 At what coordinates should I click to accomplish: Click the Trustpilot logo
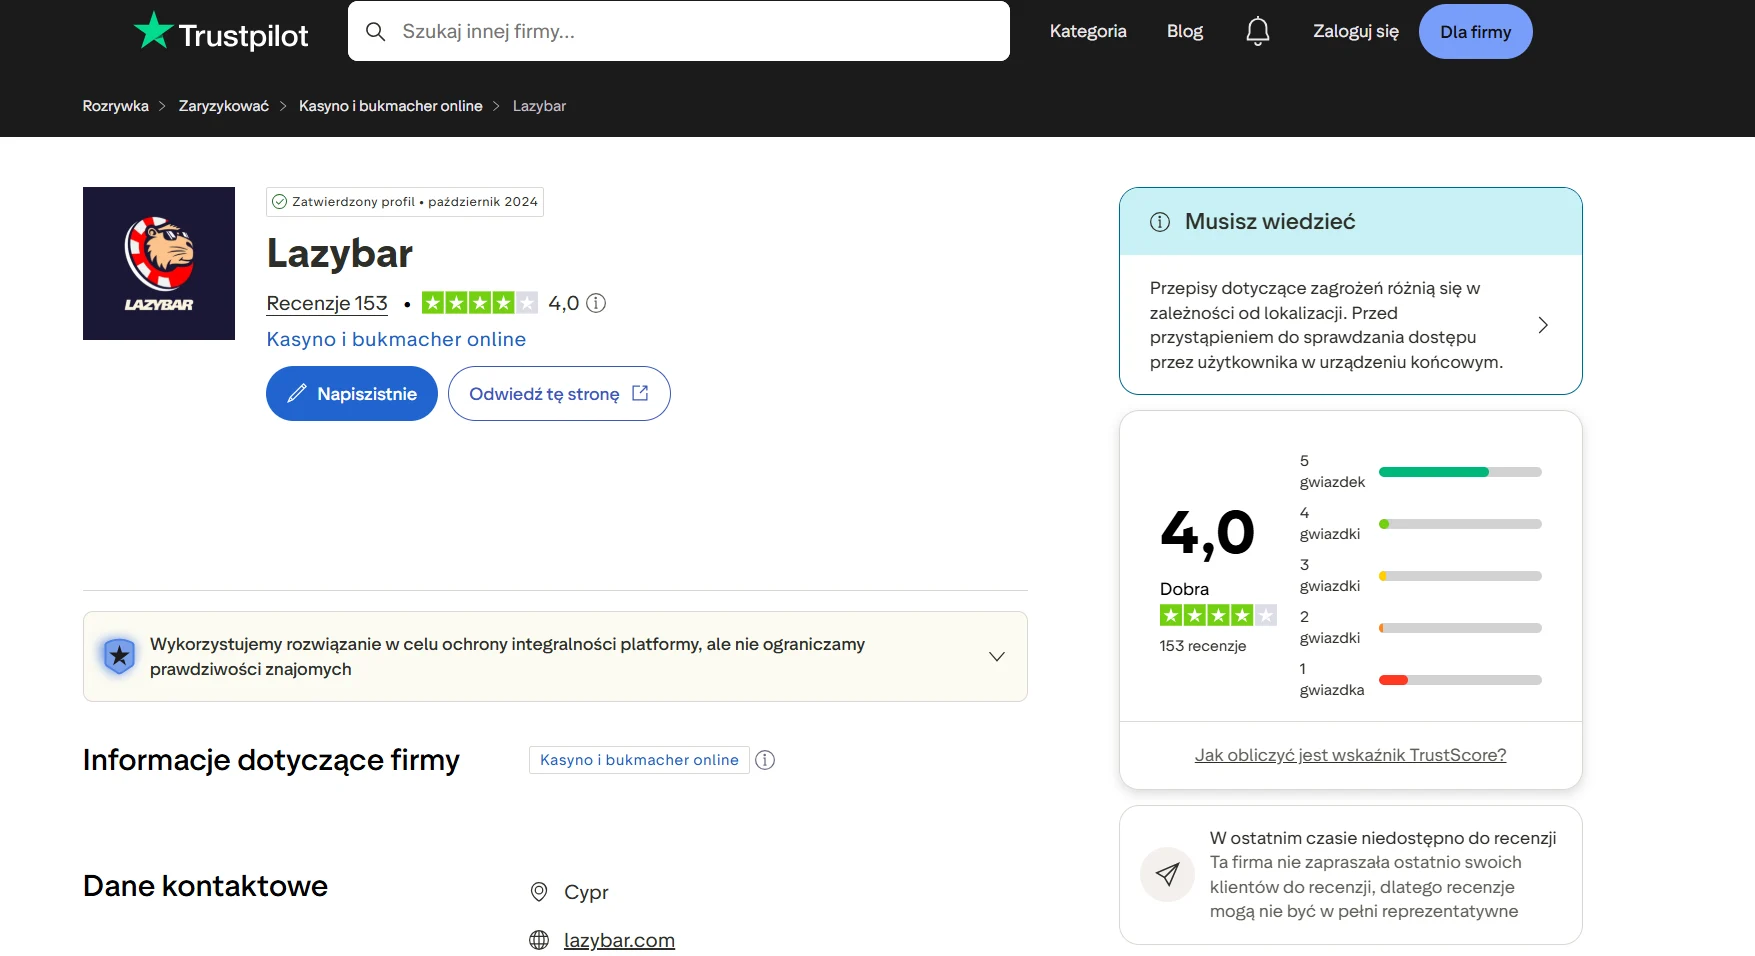pos(221,32)
